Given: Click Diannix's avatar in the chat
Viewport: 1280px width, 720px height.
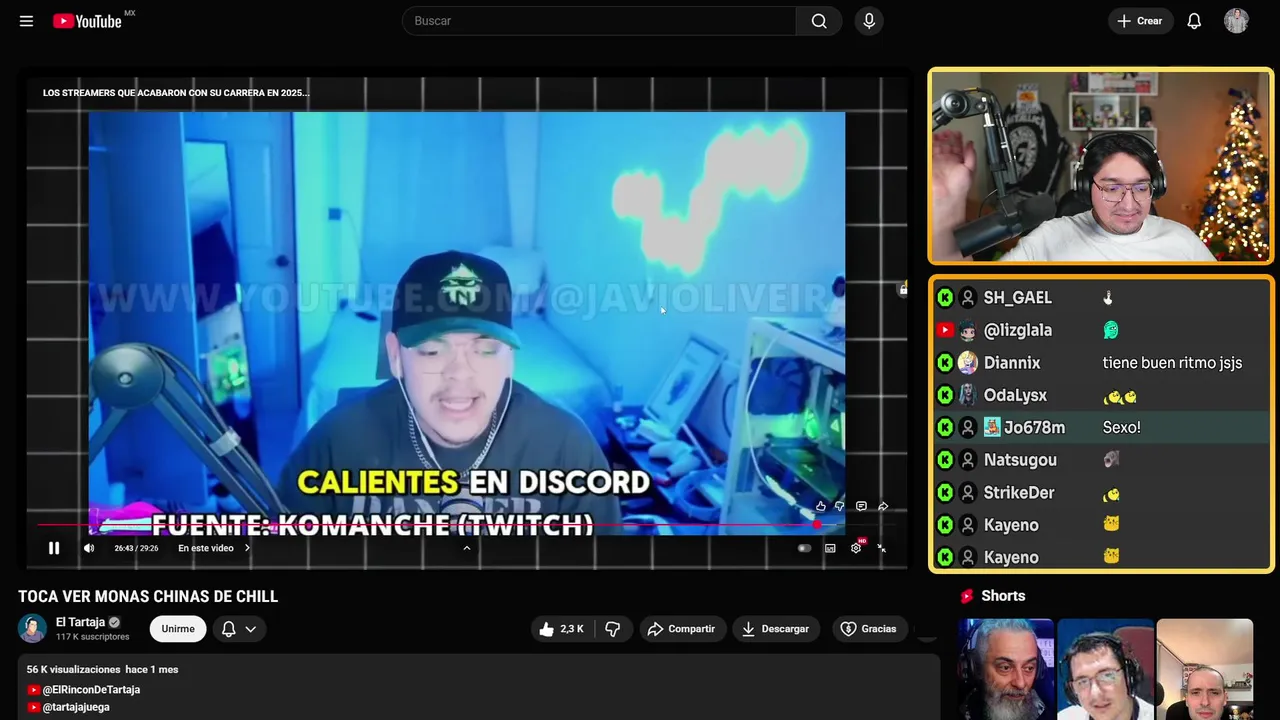Looking at the screenshot, I should [x=967, y=363].
